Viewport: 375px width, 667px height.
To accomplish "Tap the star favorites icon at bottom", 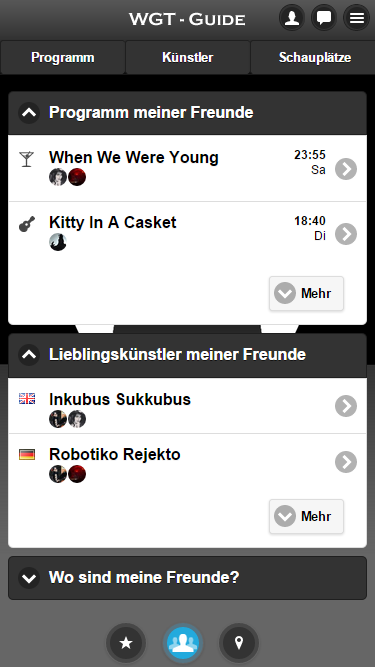I will [x=126, y=643].
